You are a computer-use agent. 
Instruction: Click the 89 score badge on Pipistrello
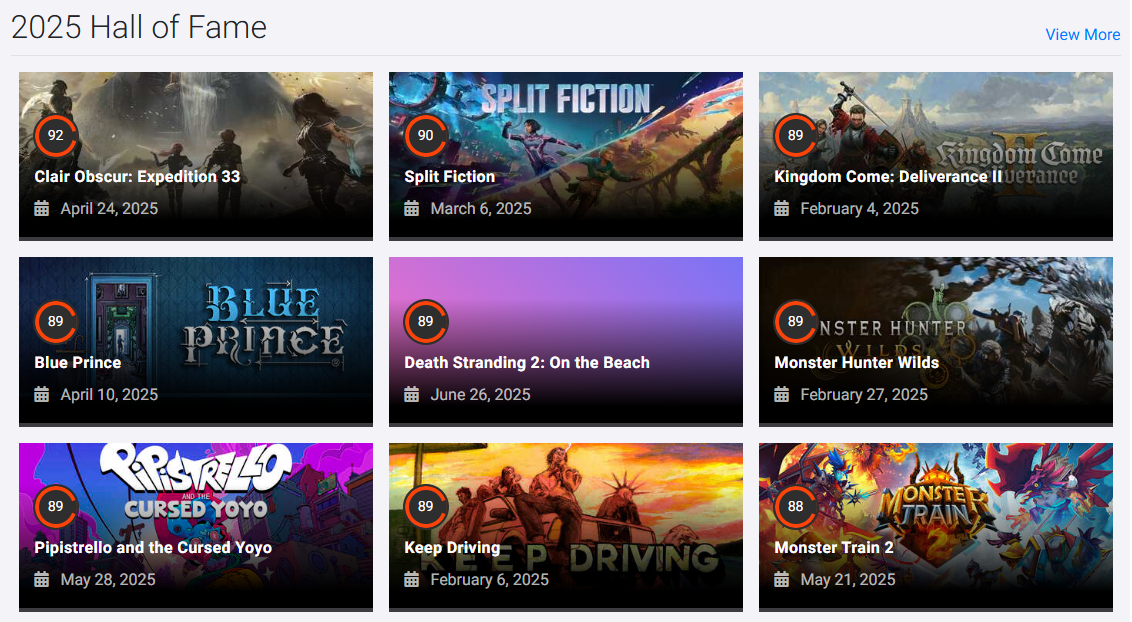coord(56,507)
